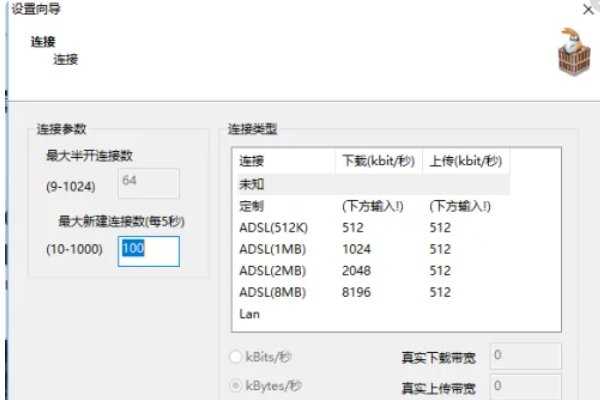Click the 8196 download value cell

(356, 292)
